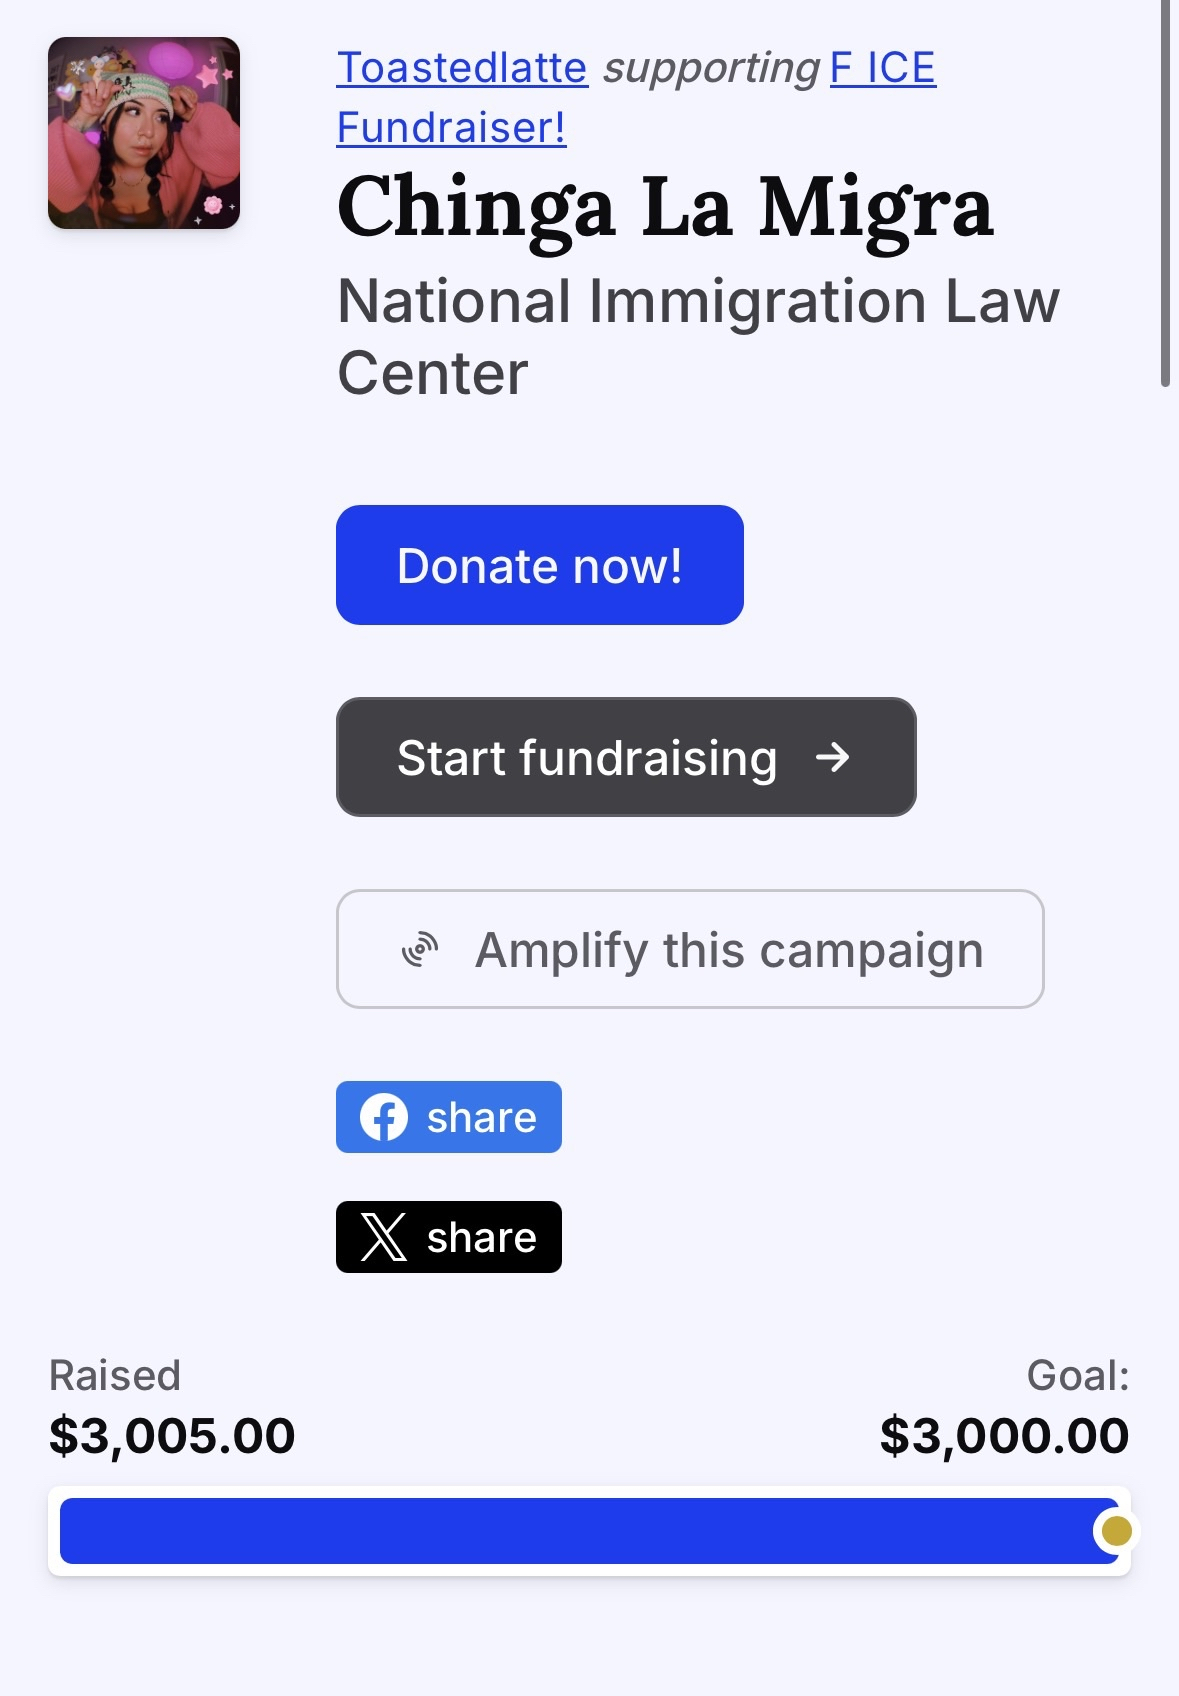This screenshot has height=1696, width=1179.
Task: Click the blue fundraising progress bar
Action: pyautogui.click(x=580, y=1531)
